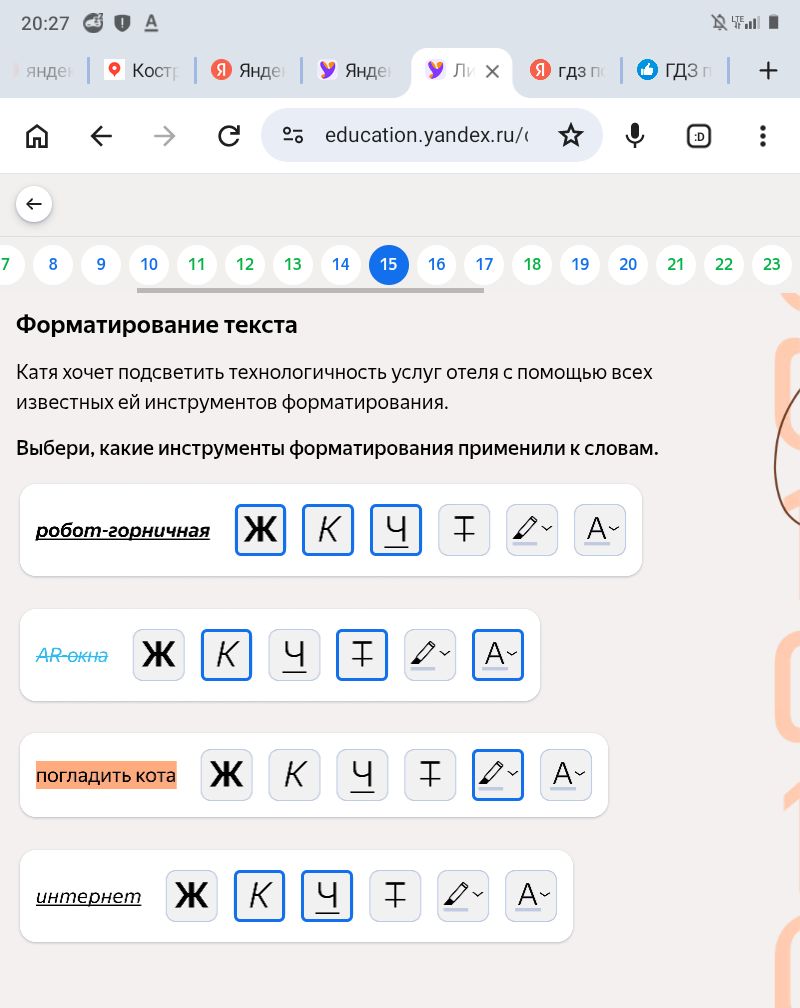Open text color dropdown in AR-окна row
Screen dimensions: 800x1008
[498, 654]
